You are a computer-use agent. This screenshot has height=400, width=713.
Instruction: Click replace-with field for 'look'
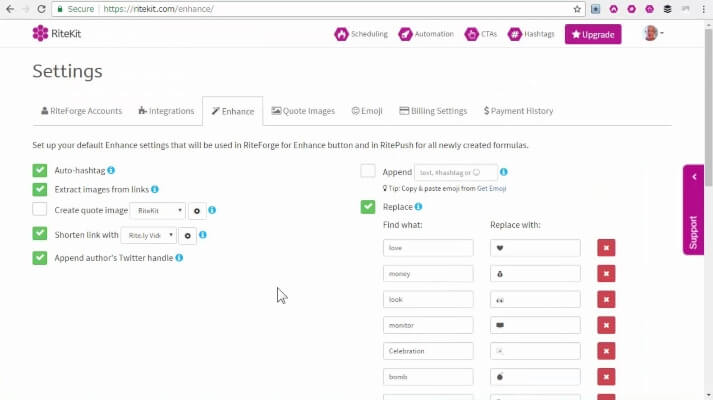click(535, 300)
